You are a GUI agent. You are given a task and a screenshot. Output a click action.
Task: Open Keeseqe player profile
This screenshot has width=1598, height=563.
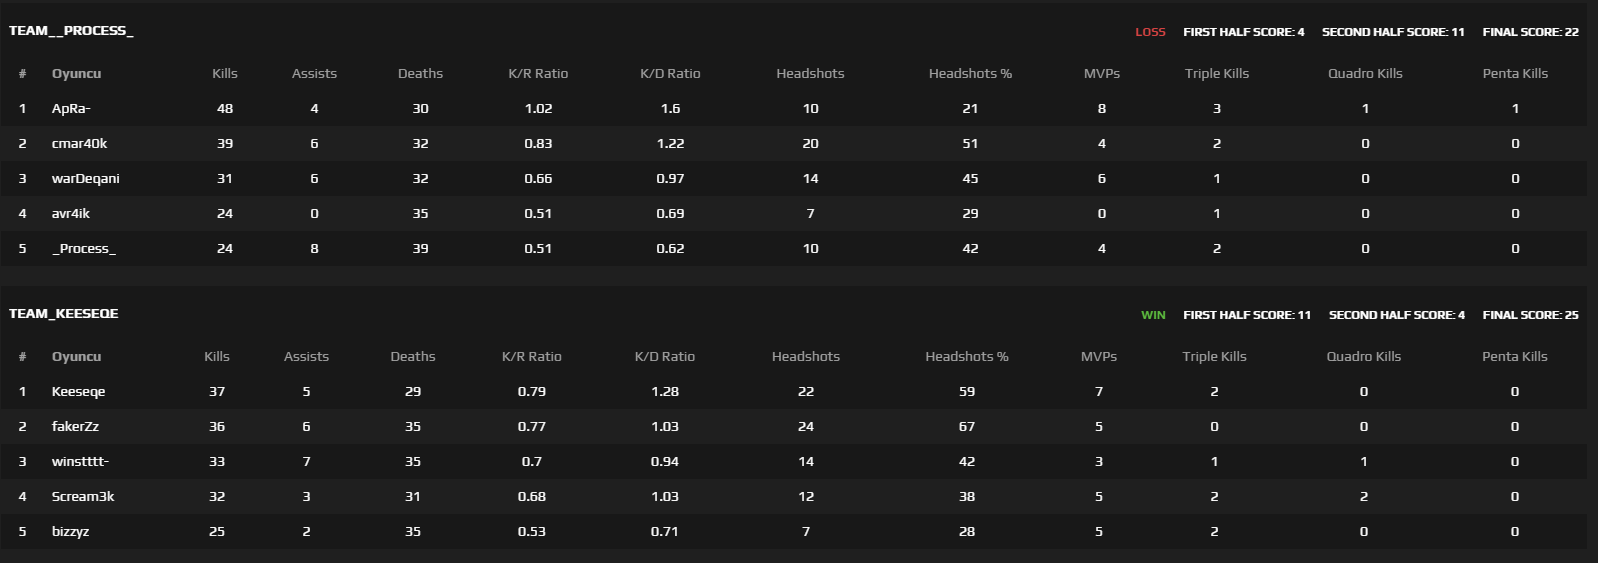click(x=78, y=391)
